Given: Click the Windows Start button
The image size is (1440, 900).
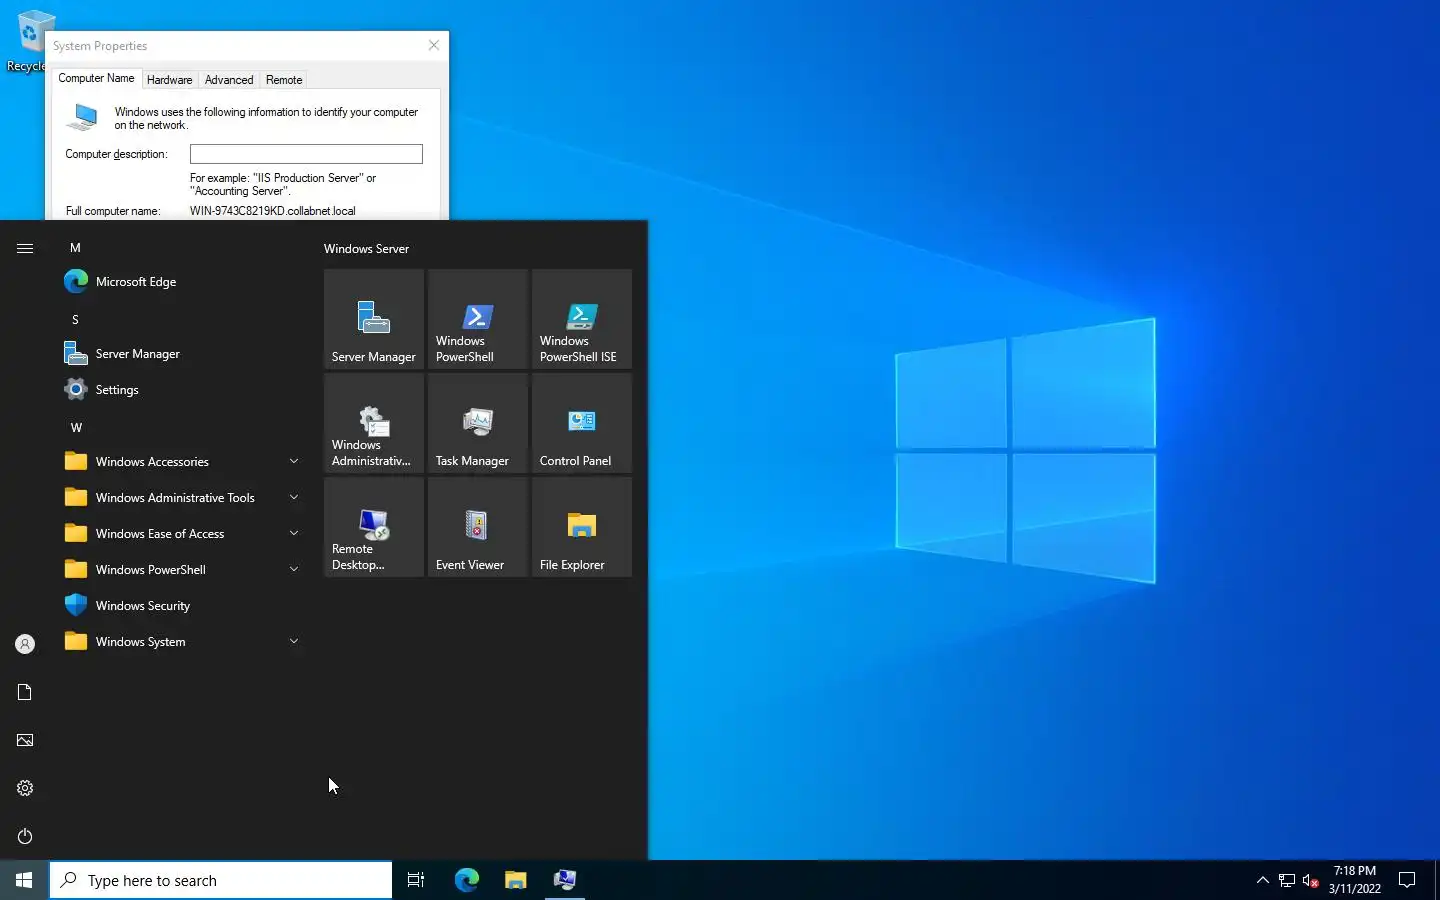Looking at the screenshot, I should (24, 880).
